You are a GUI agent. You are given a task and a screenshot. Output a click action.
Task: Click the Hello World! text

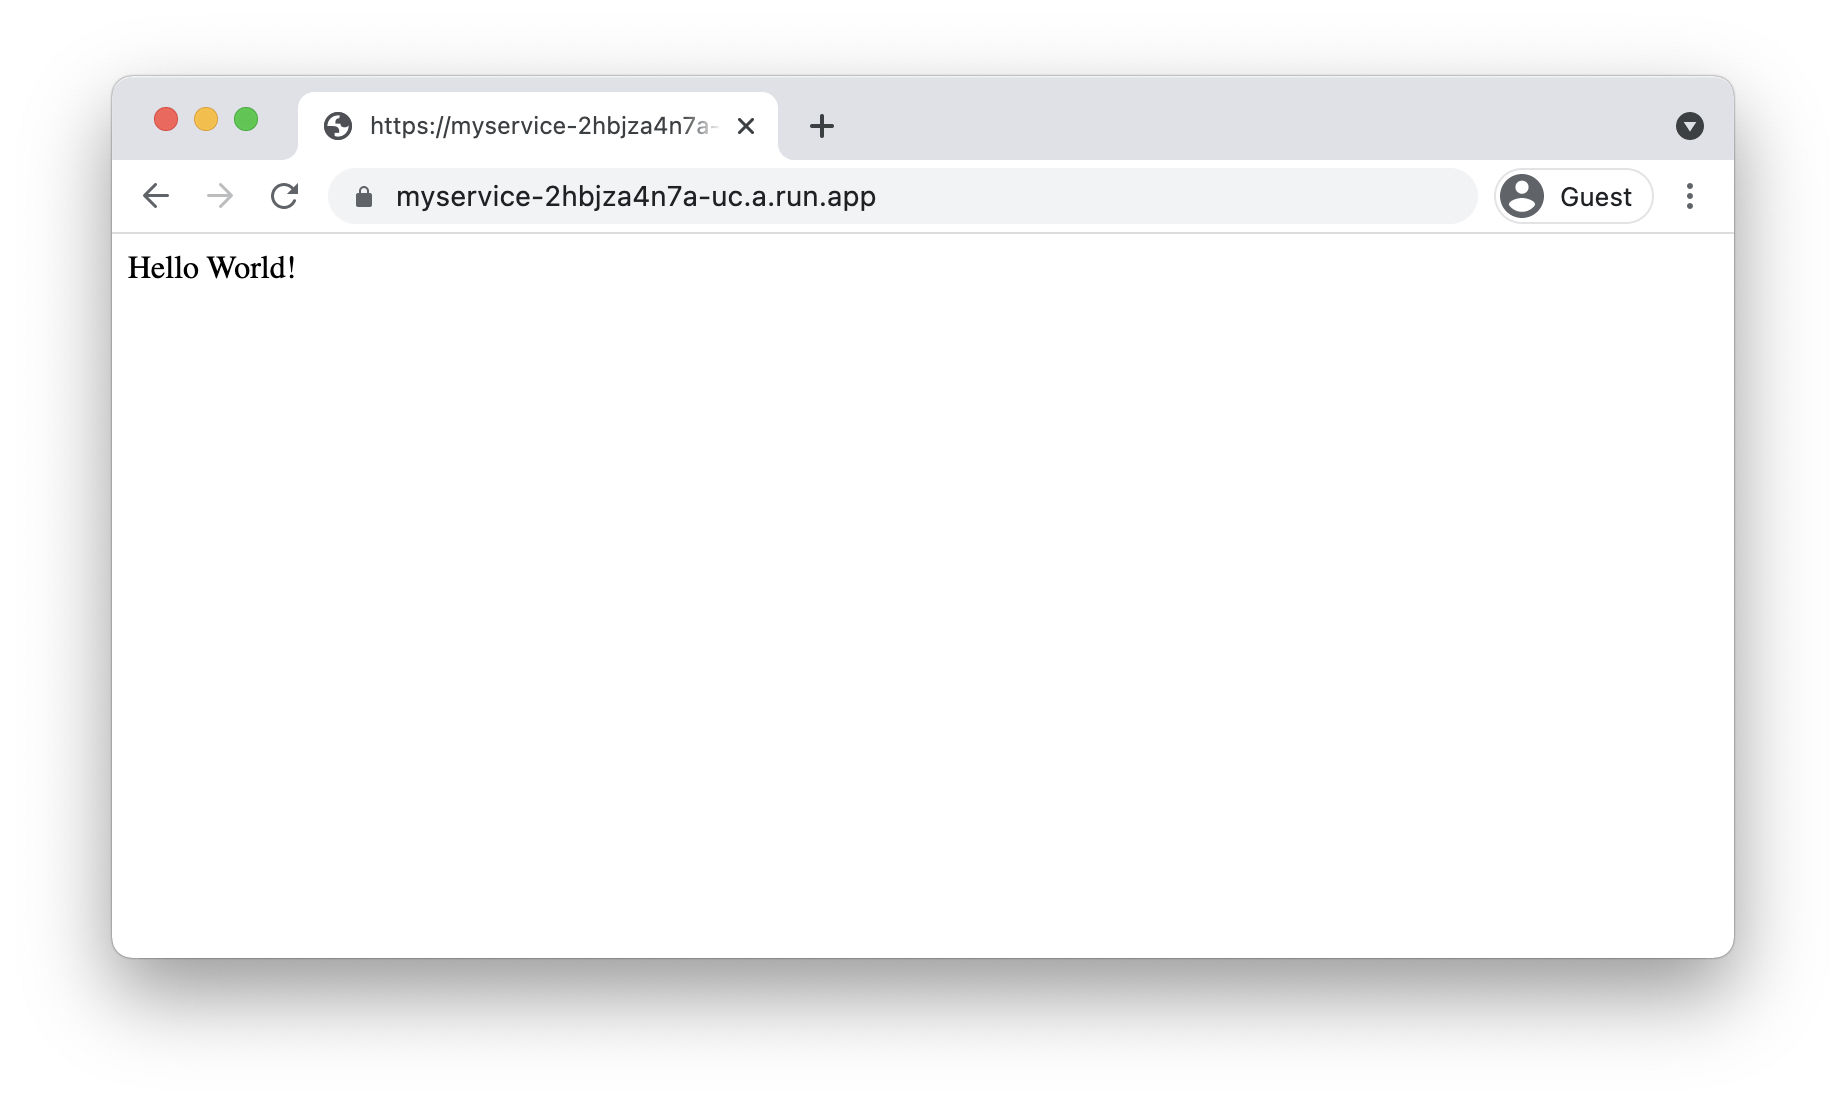coord(212,268)
